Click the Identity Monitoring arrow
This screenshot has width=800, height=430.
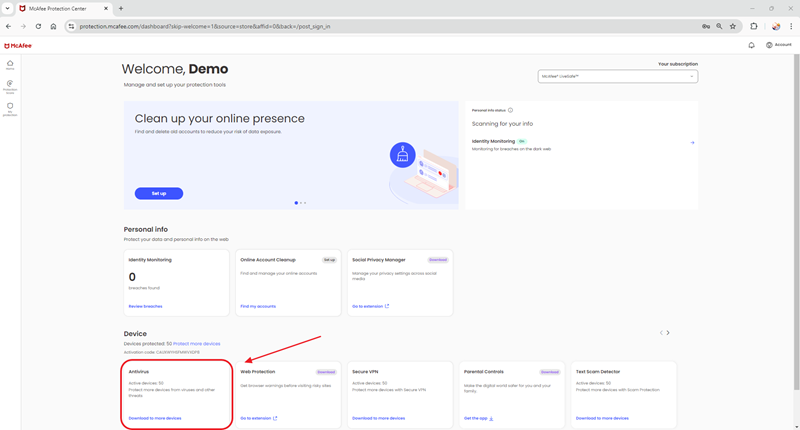click(x=692, y=143)
